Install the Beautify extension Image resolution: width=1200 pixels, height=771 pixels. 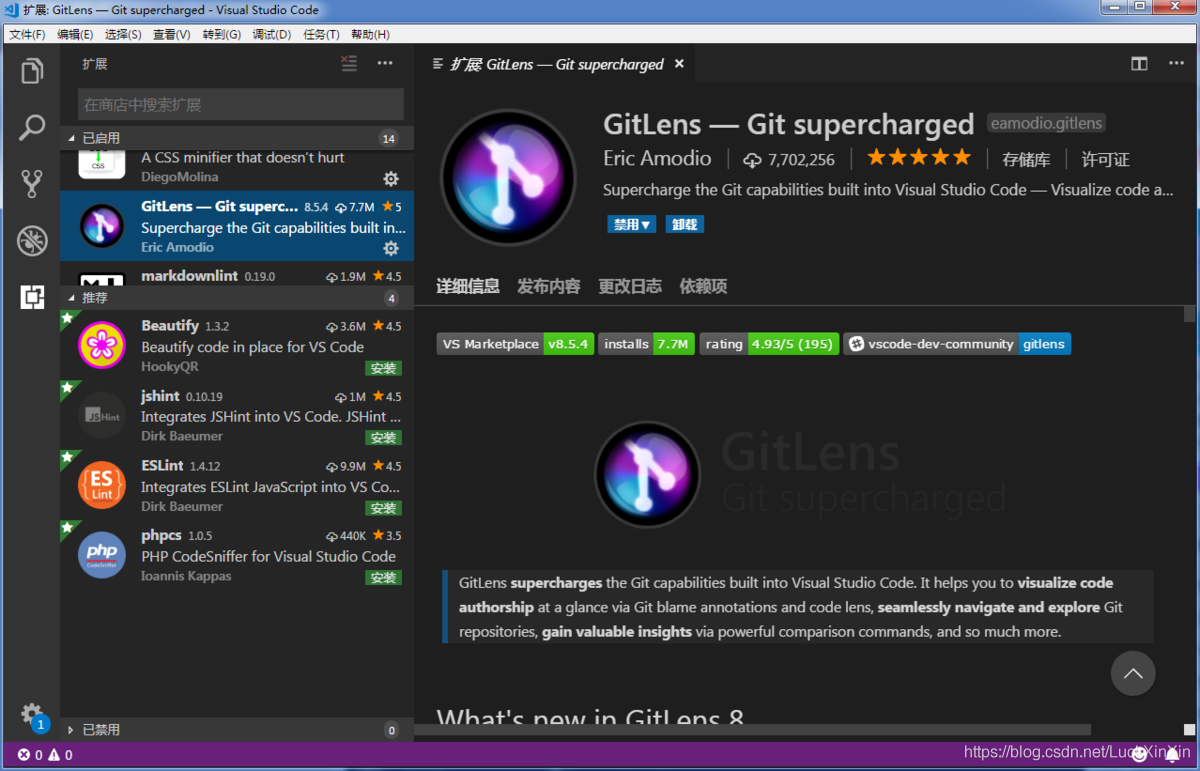click(x=383, y=368)
